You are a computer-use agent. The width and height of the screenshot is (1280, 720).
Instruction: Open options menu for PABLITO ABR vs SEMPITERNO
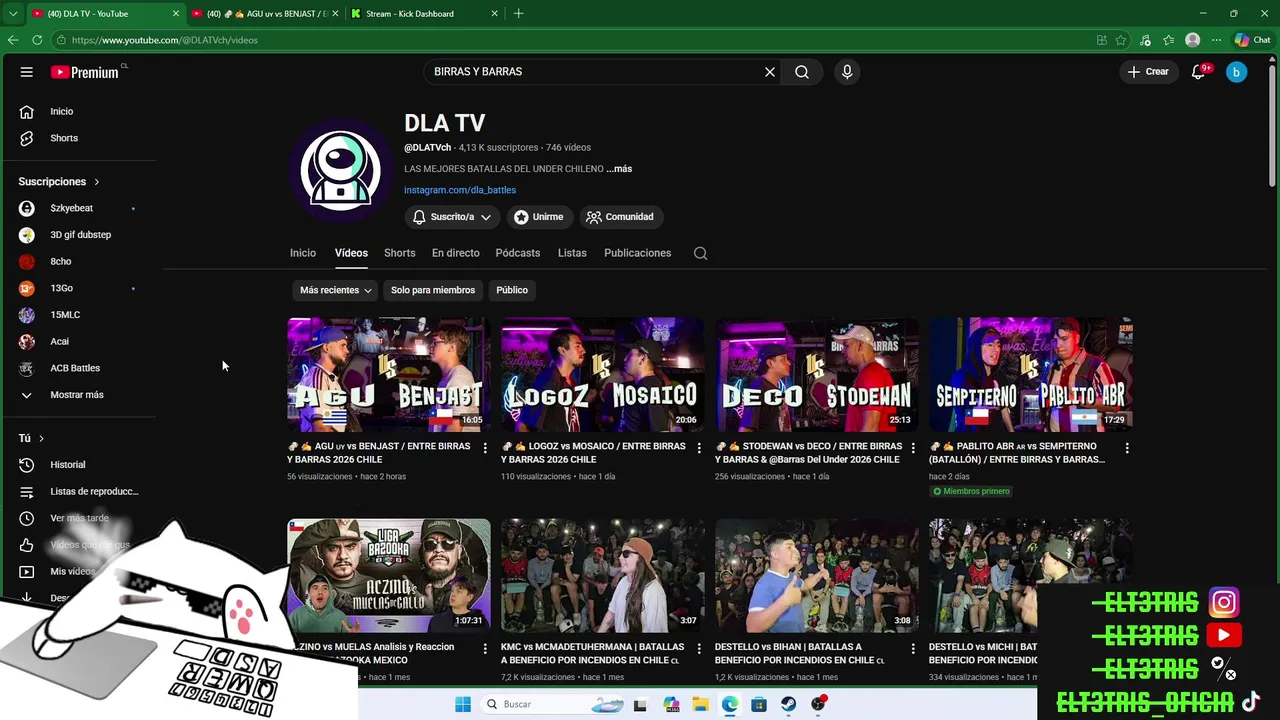[x=1127, y=448]
